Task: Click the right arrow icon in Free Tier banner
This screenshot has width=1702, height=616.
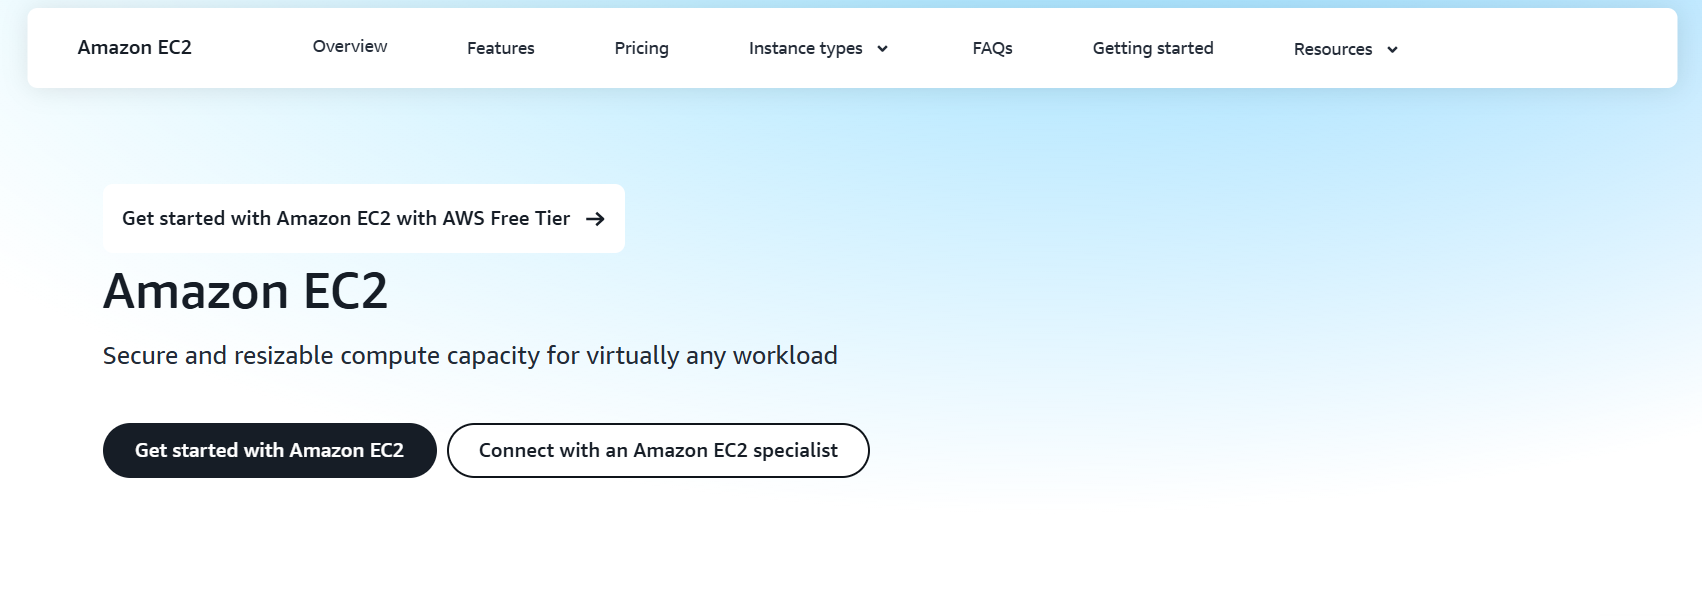Action: pos(595,219)
